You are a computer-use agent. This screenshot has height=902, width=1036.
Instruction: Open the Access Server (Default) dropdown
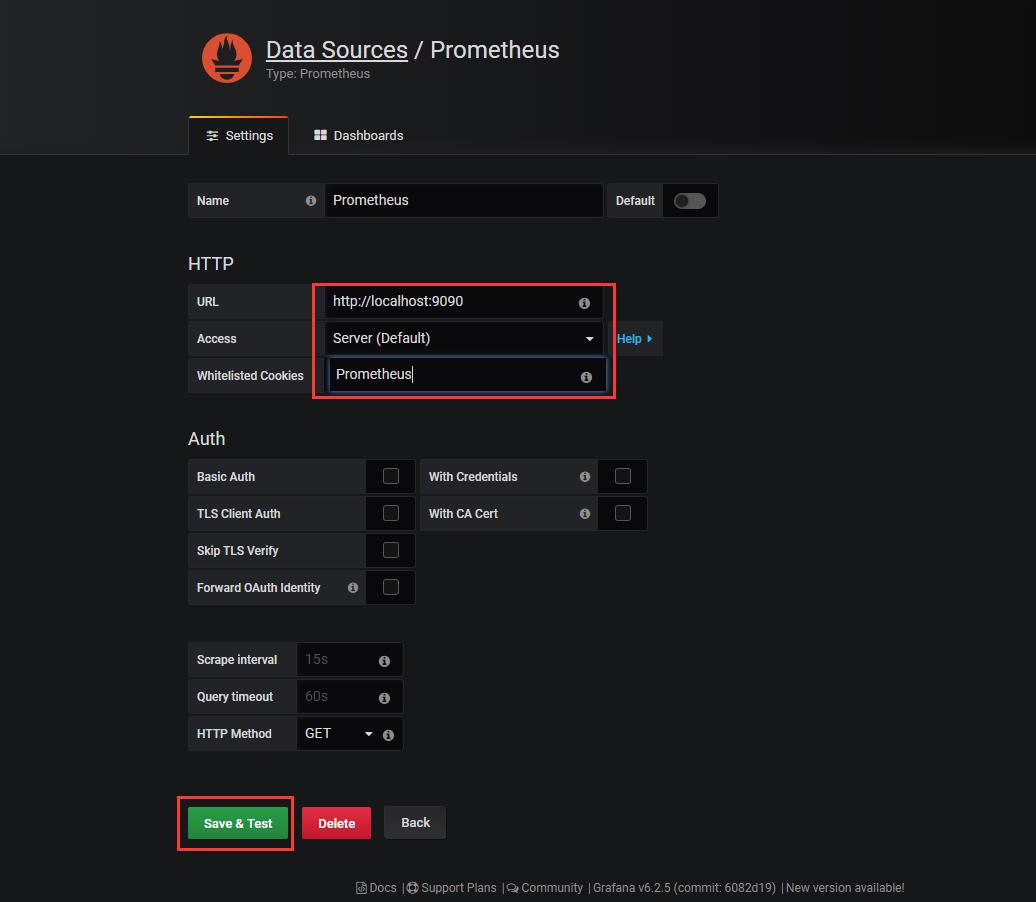pyautogui.click(x=463, y=338)
